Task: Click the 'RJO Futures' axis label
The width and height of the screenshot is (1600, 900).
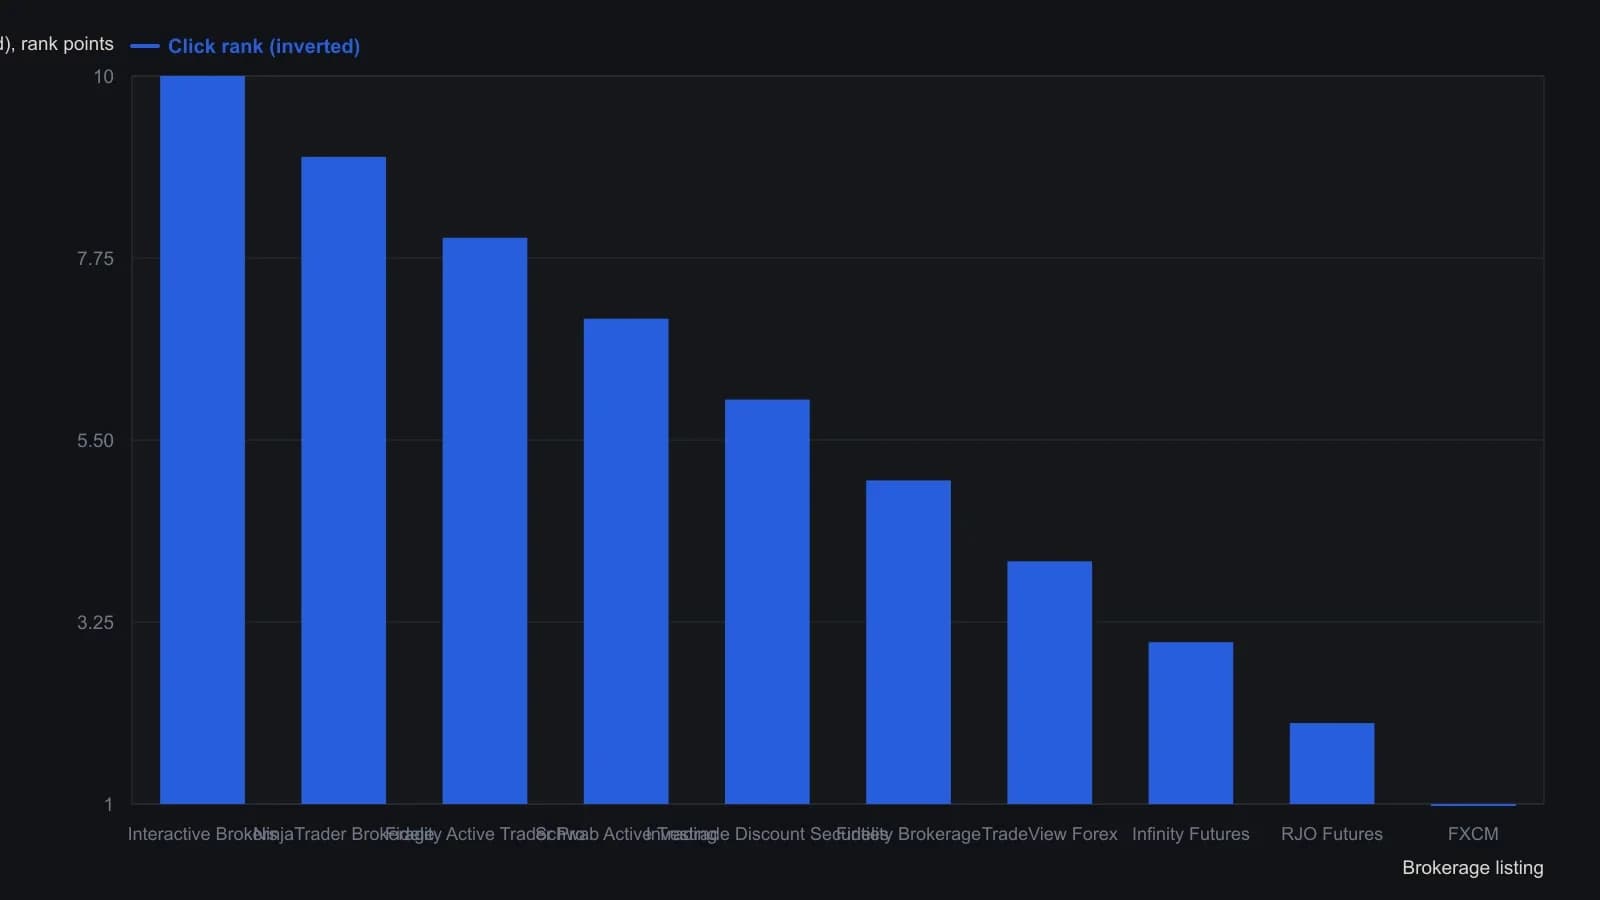Action: coord(1332,834)
